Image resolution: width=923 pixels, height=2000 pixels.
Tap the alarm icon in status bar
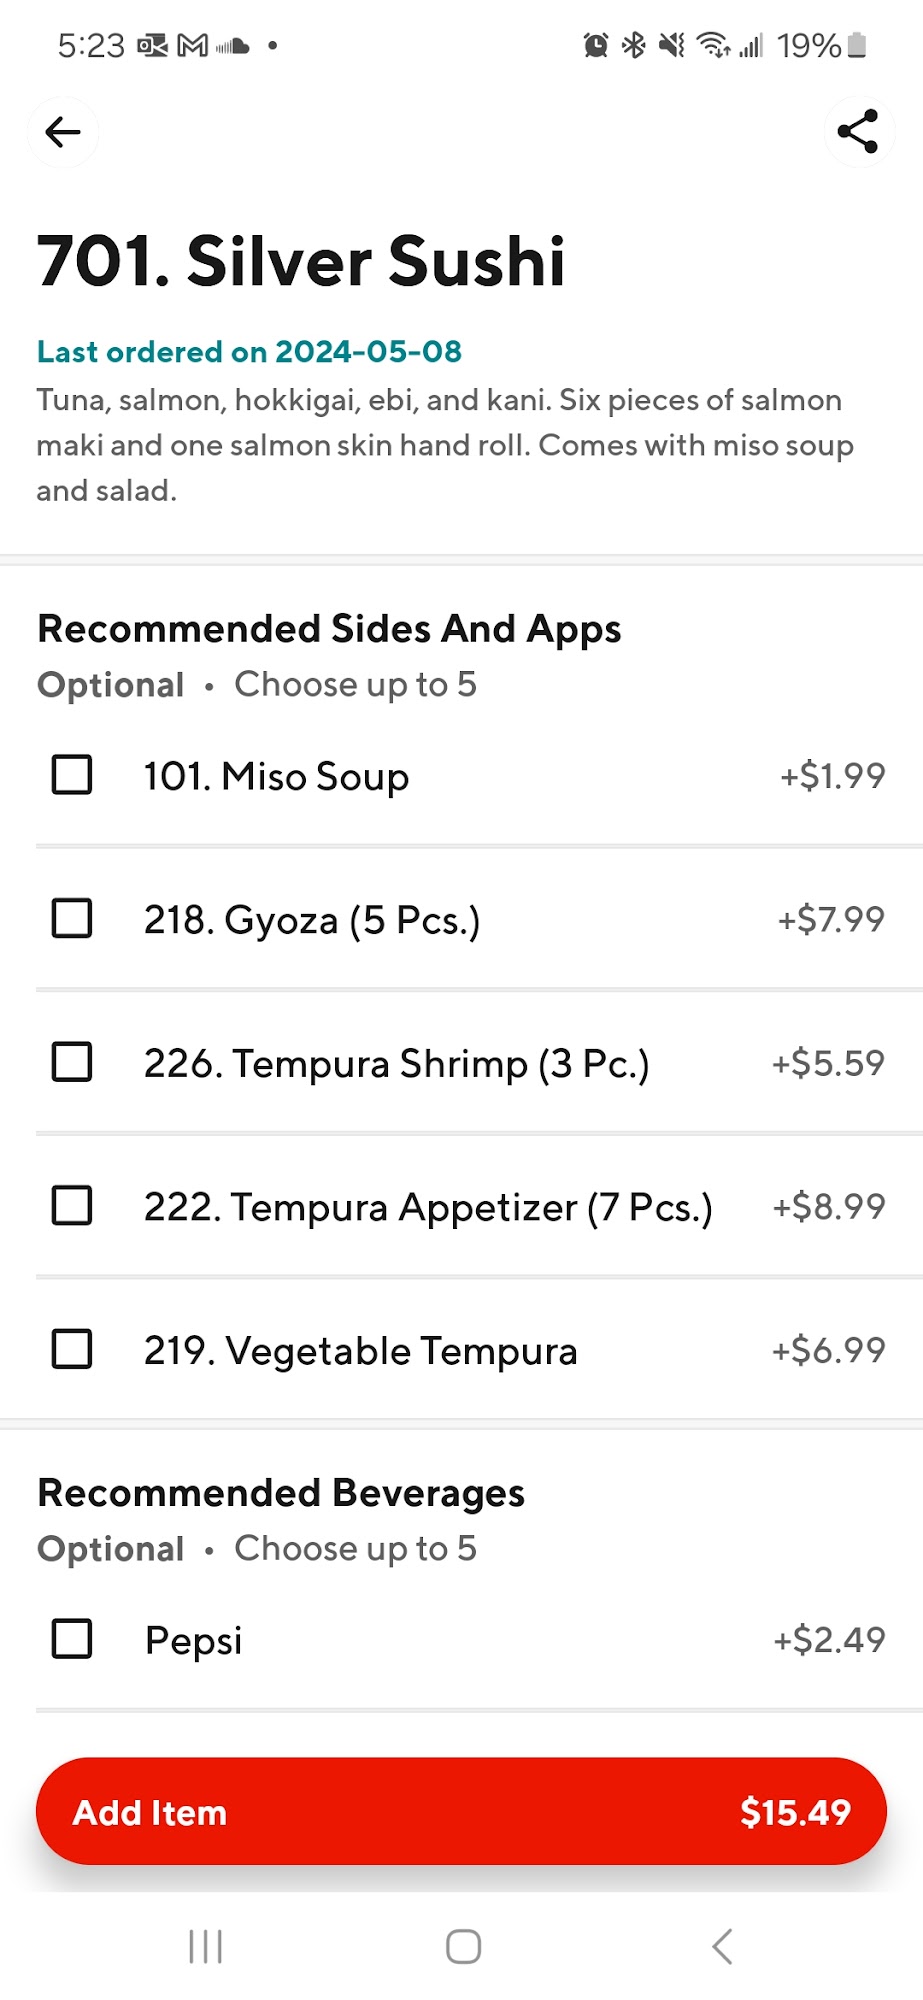(596, 46)
